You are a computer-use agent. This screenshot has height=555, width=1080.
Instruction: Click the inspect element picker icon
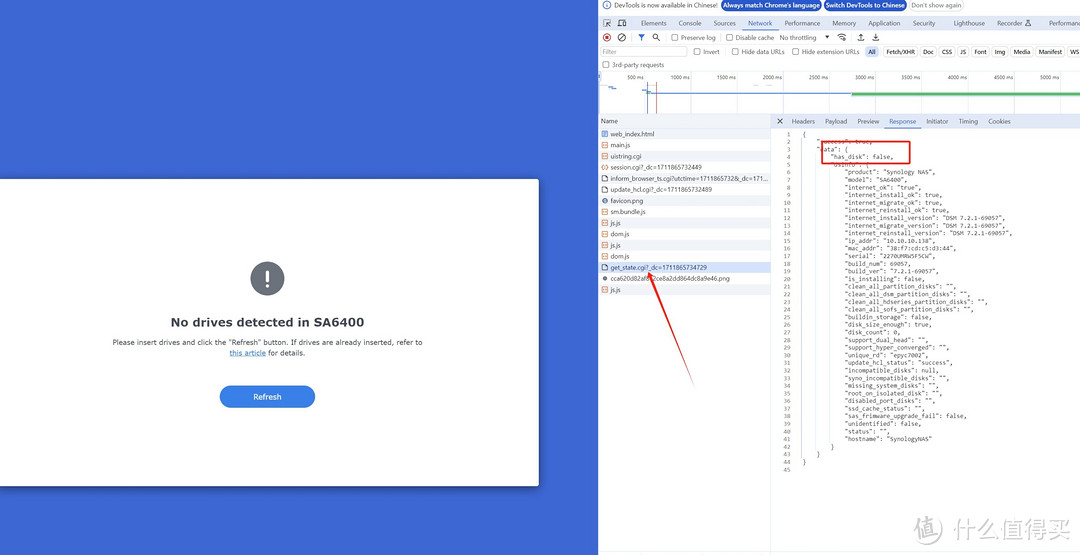coord(607,23)
